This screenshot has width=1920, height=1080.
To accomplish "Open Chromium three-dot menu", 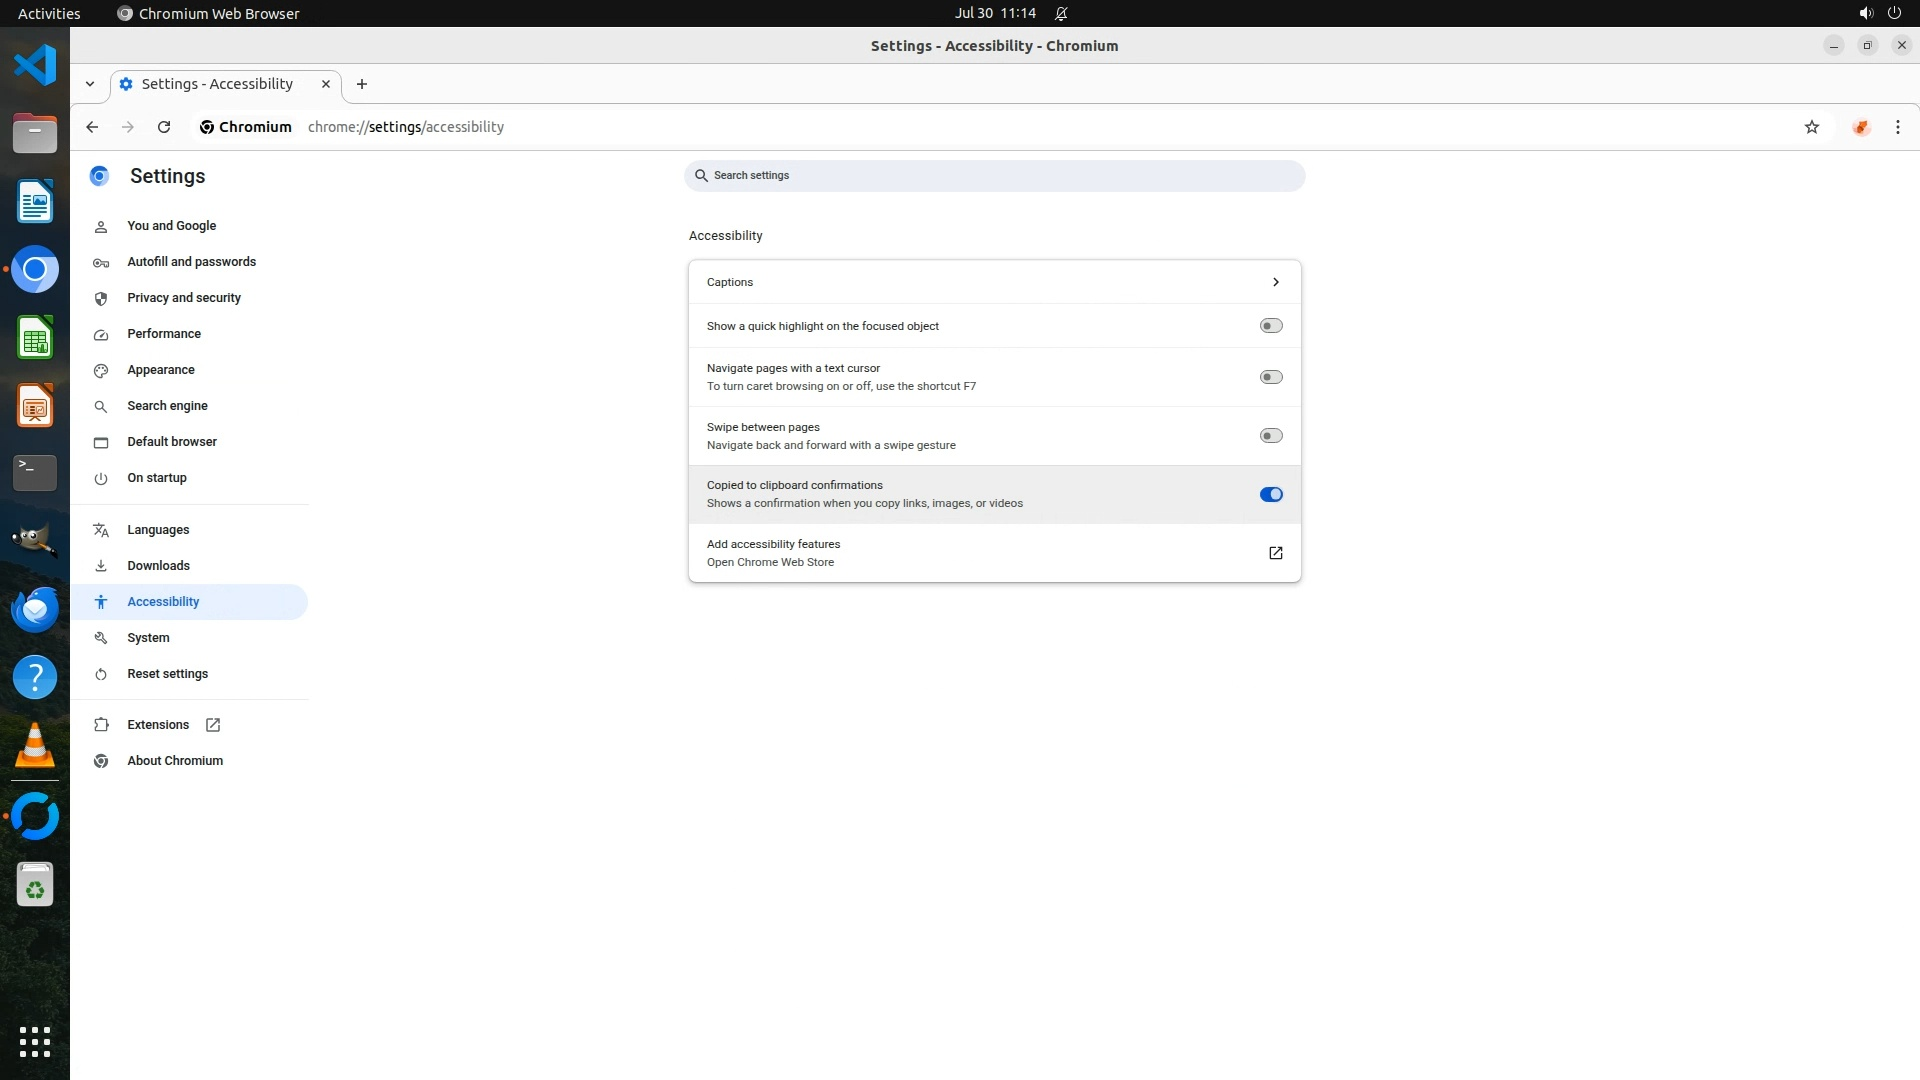I will pyautogui.click(x=1897, y=127).
